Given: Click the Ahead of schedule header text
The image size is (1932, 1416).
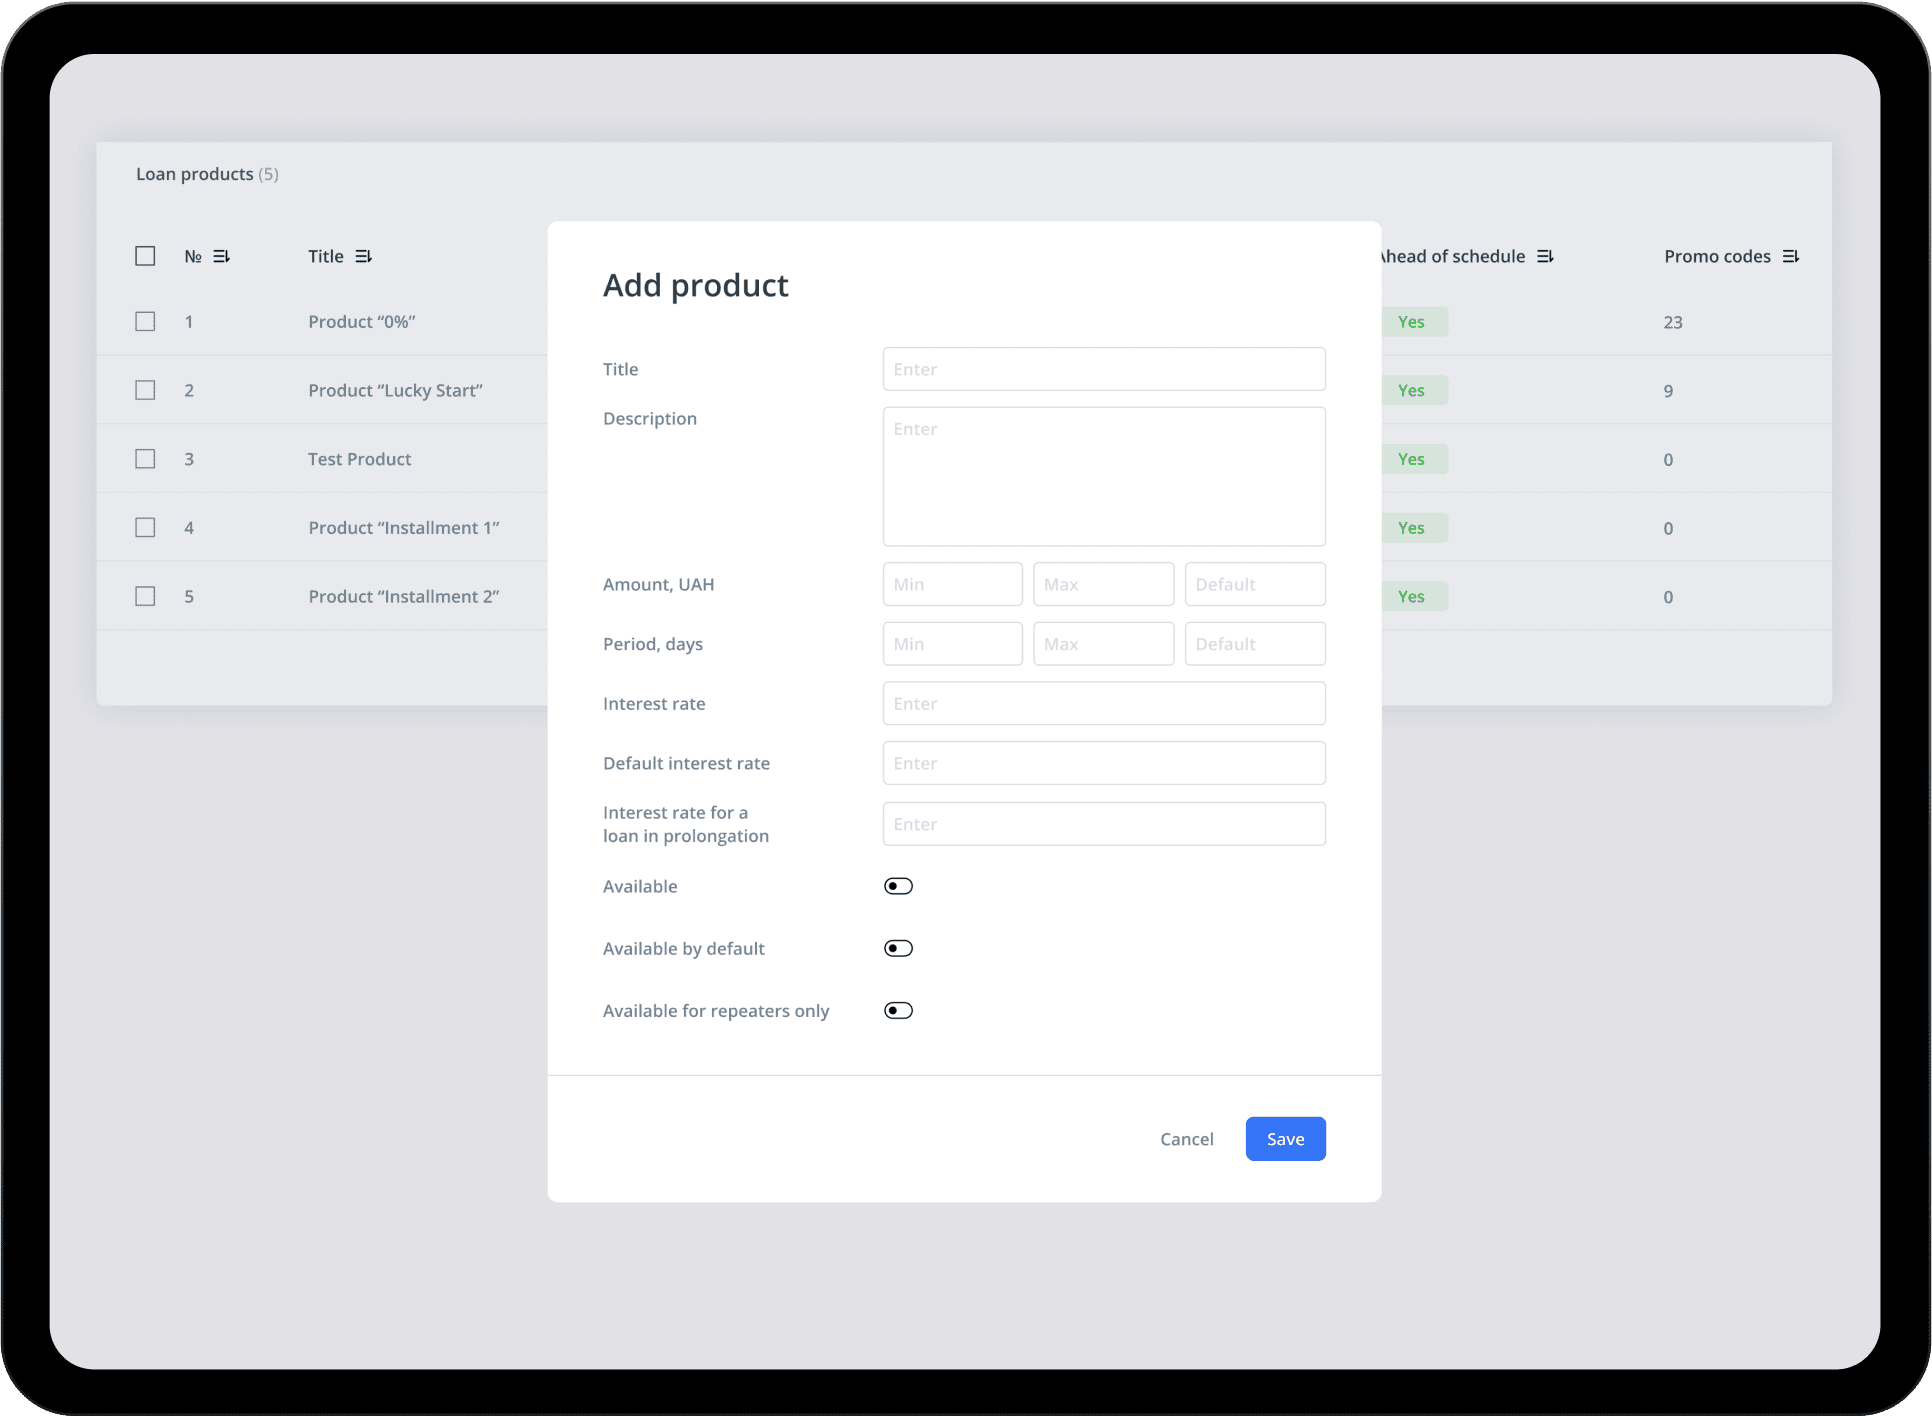Looking at the screenshot, I should (x=1454, y=256).
